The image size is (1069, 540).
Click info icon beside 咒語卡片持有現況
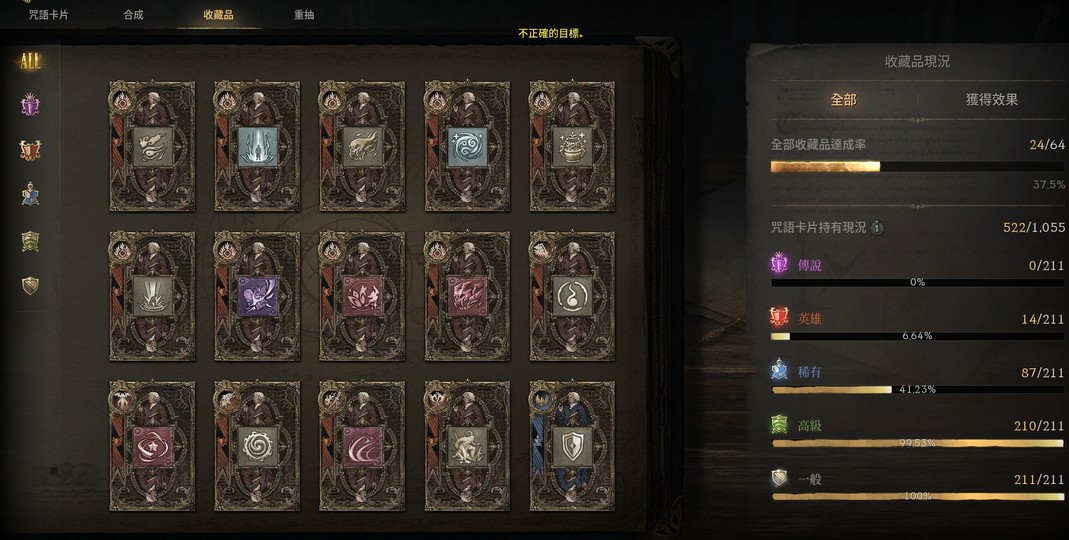click(877, 228)
